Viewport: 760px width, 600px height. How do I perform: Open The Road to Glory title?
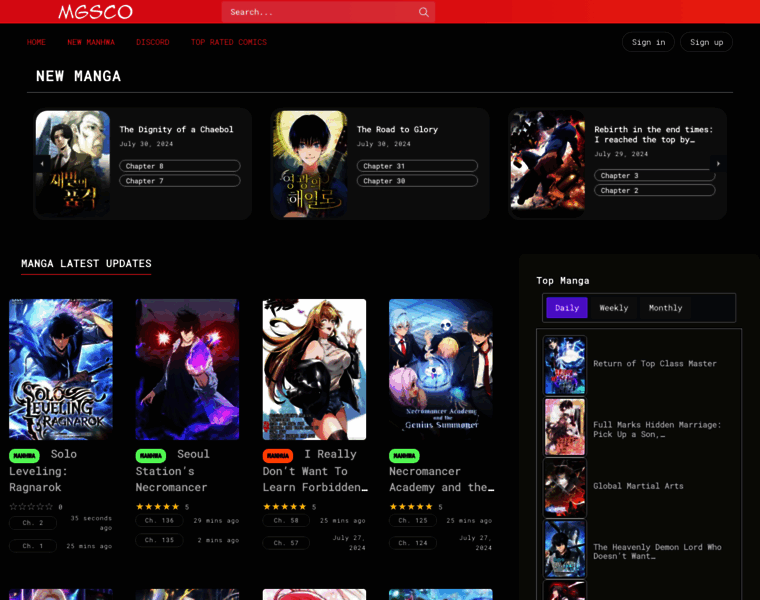[x=397, y=129]
